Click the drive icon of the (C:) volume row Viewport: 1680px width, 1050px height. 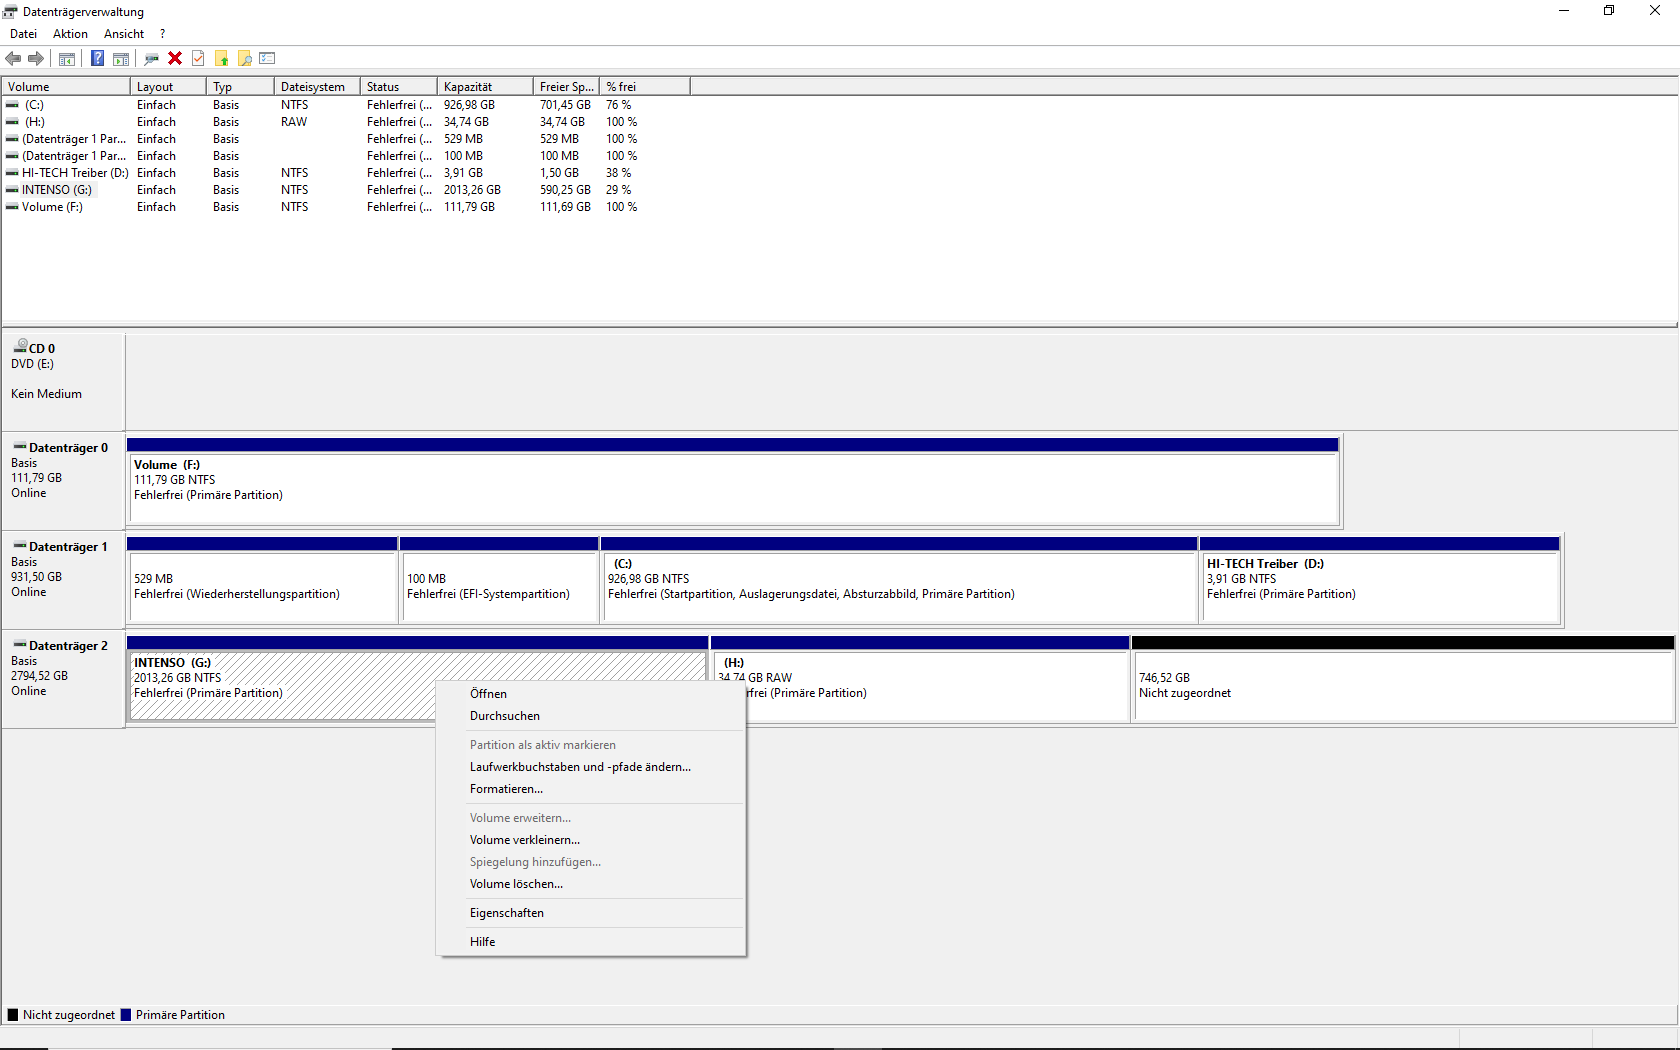[12, 105]
